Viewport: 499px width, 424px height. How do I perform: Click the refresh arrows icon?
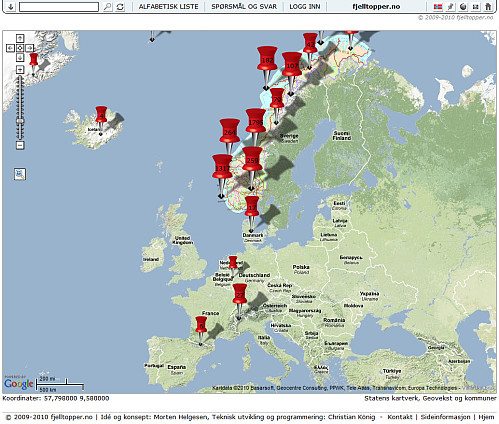point(120,7)
